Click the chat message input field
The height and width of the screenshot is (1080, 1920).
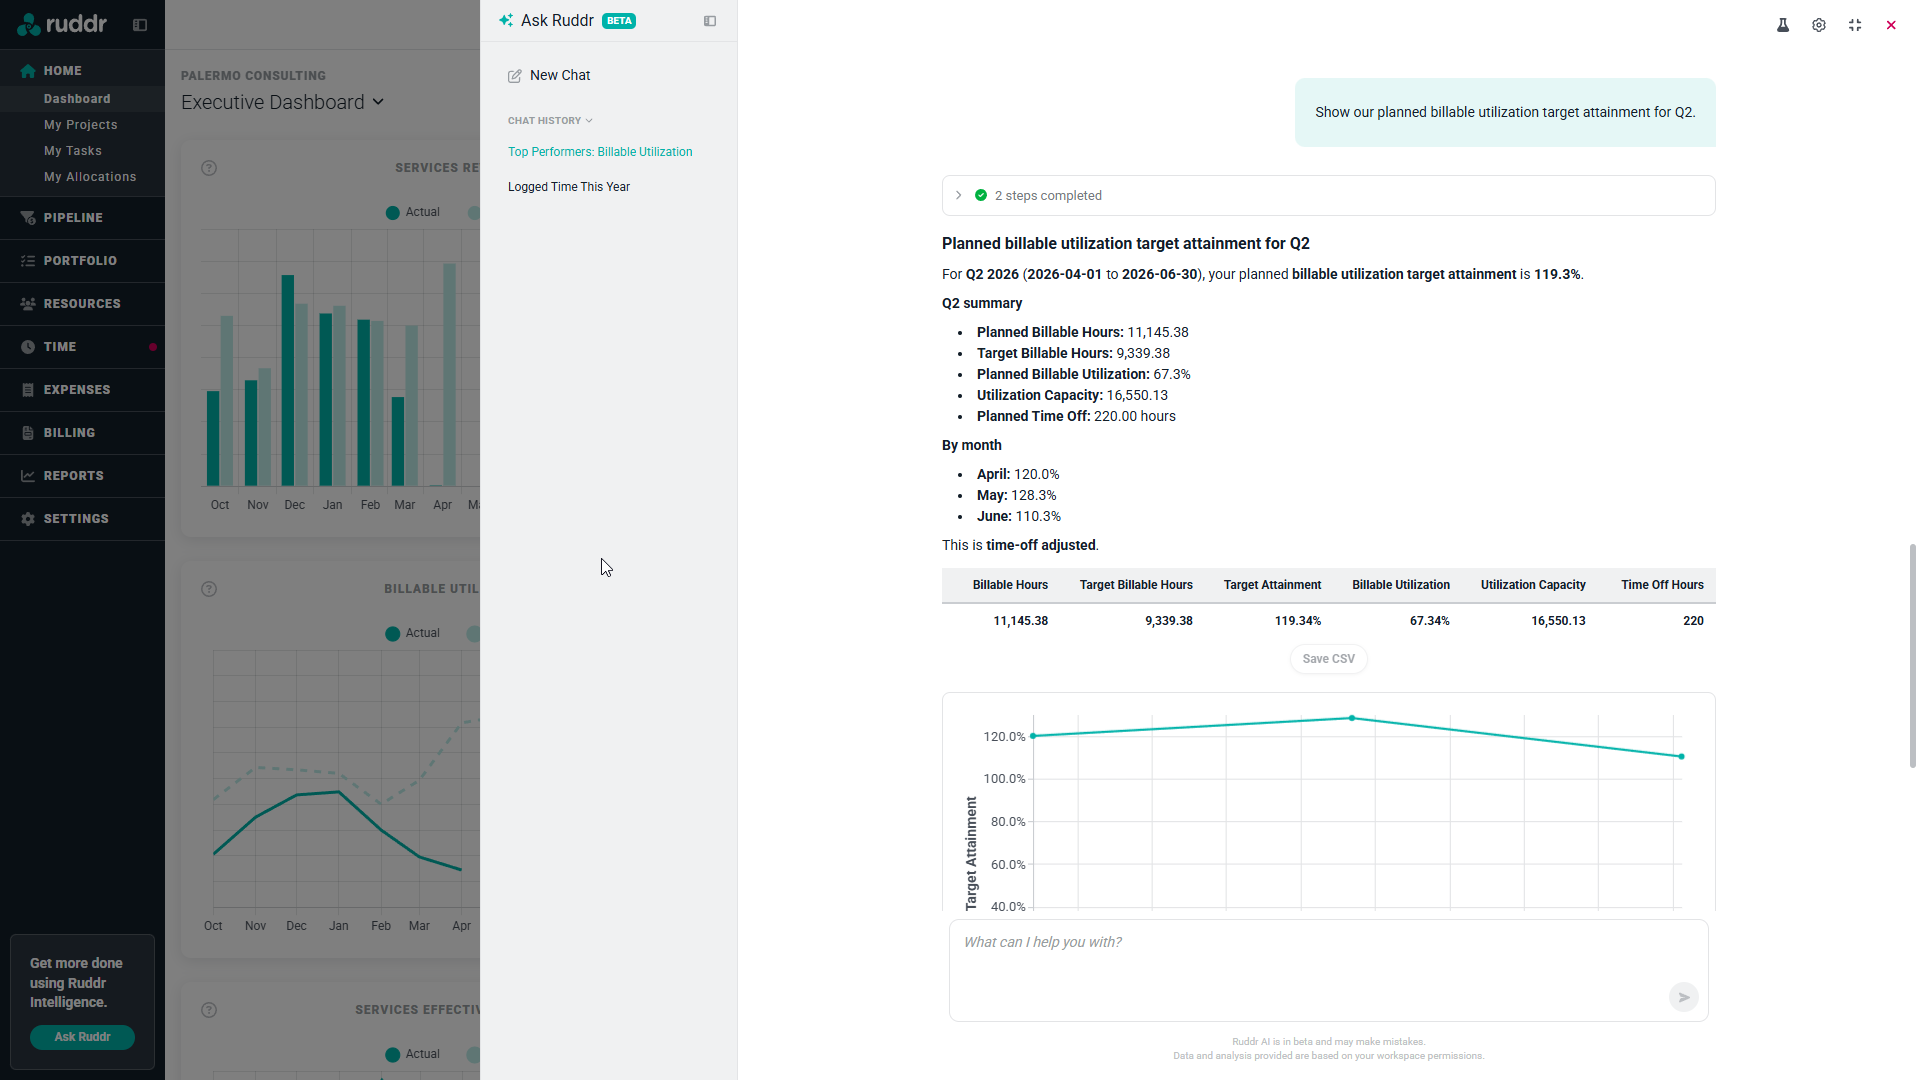(1300, 960)
